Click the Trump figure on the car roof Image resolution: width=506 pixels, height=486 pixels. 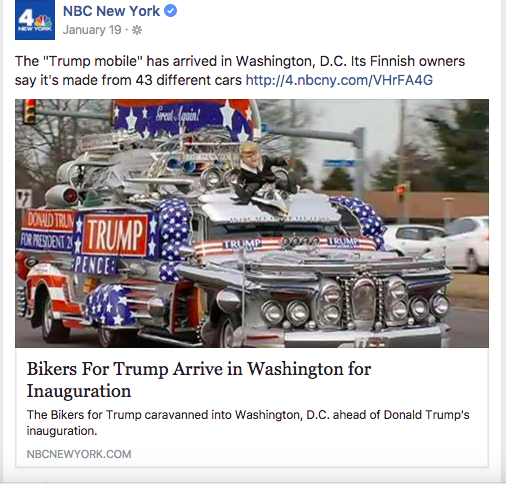pyautogui.click(x=265, y=174)
